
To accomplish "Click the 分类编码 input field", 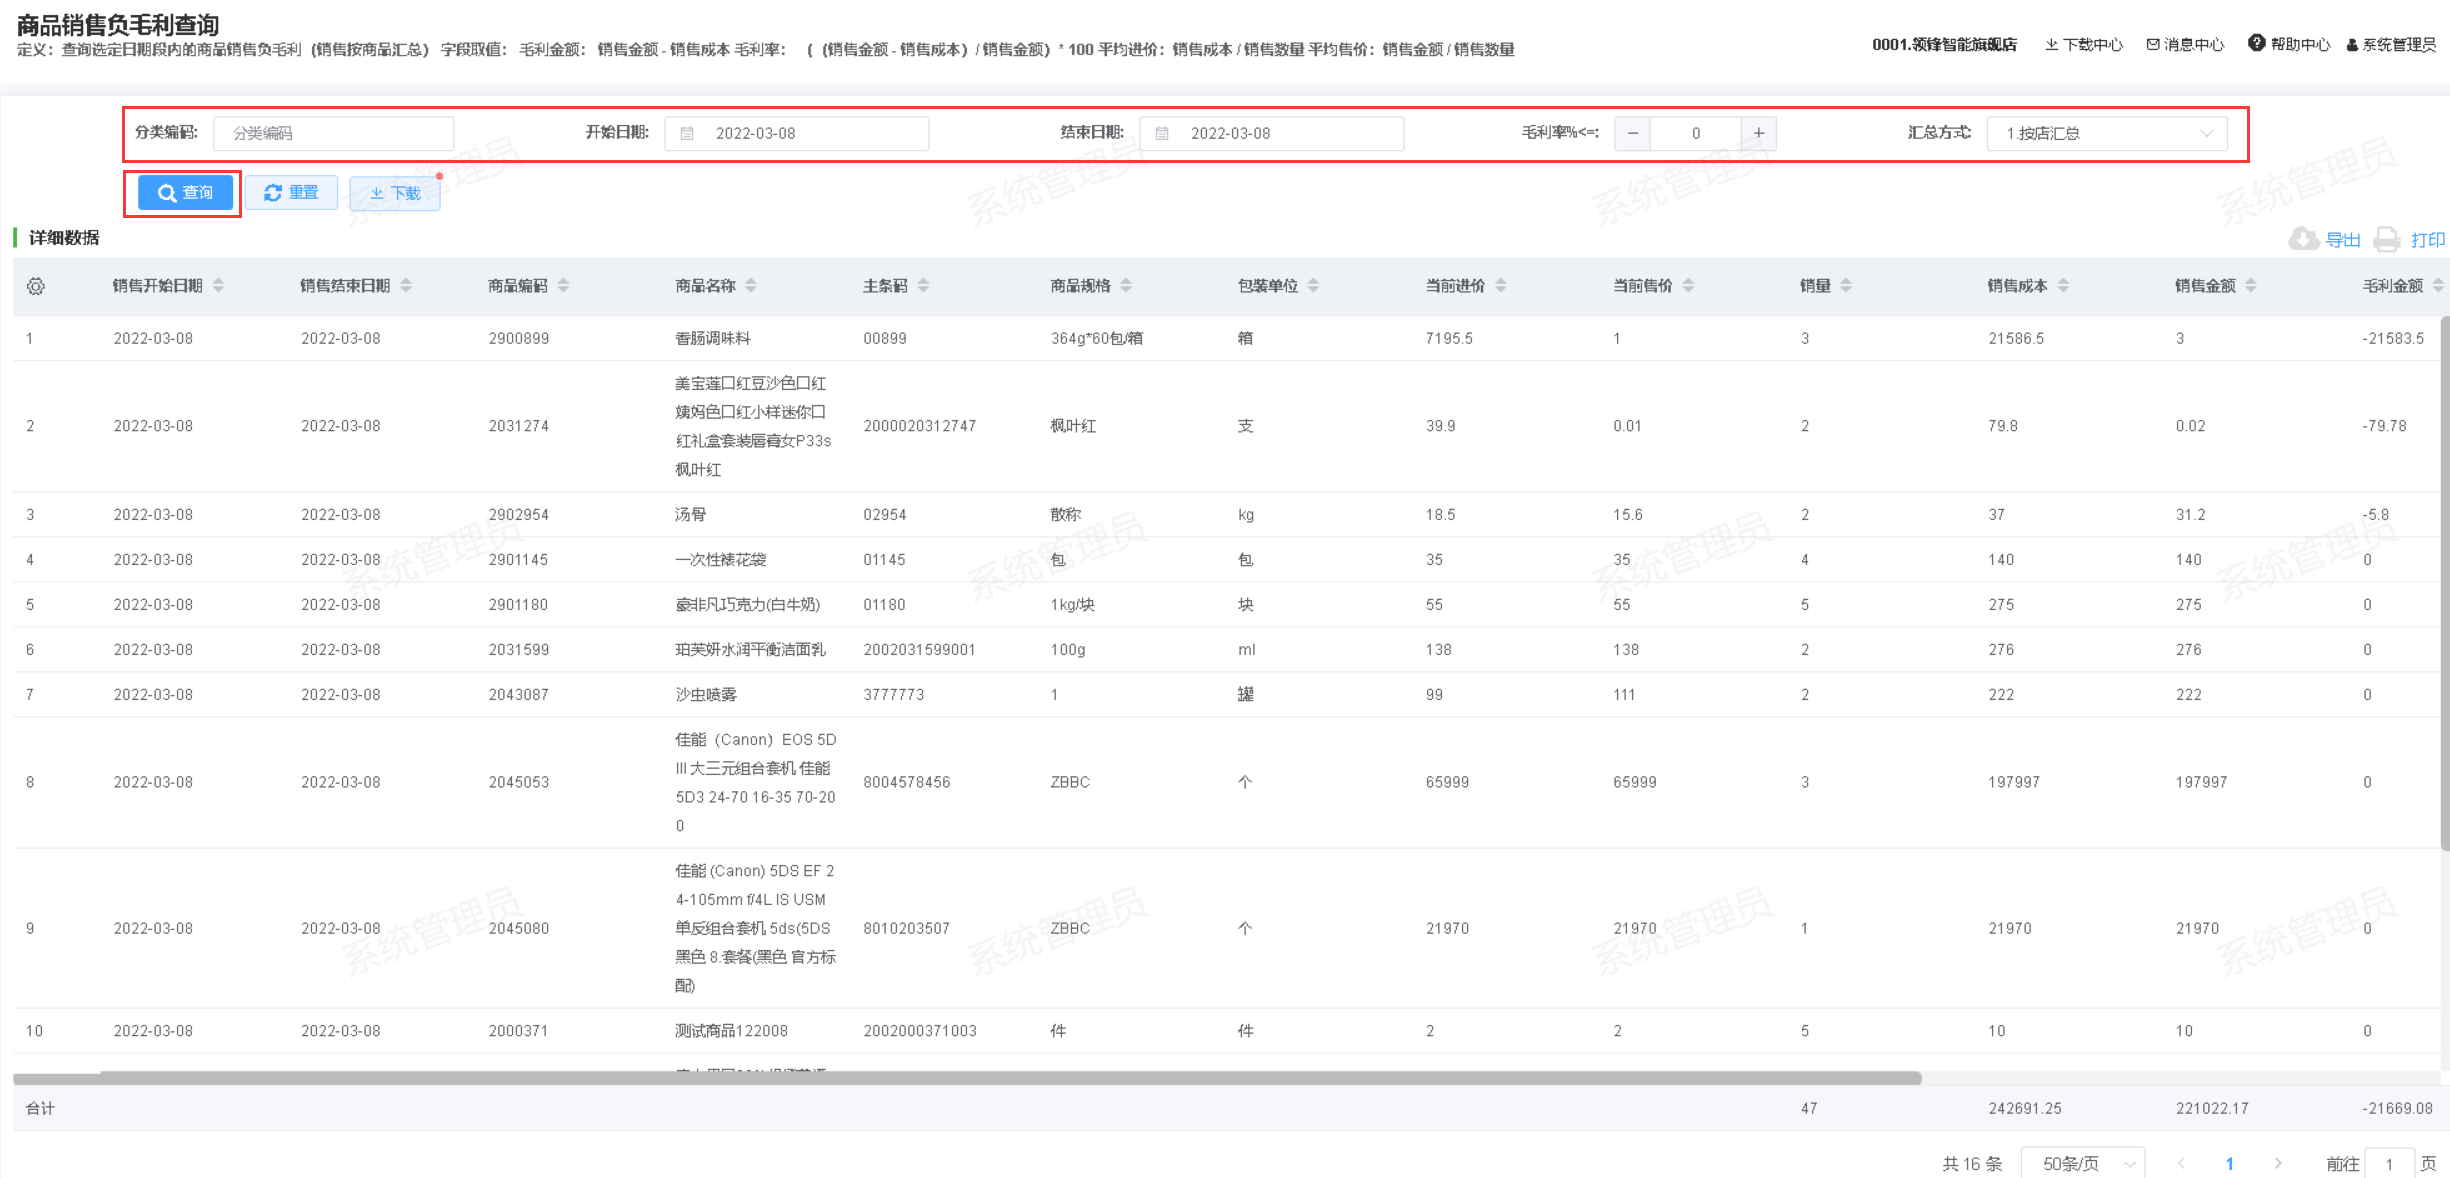I will tap(333, 133).
